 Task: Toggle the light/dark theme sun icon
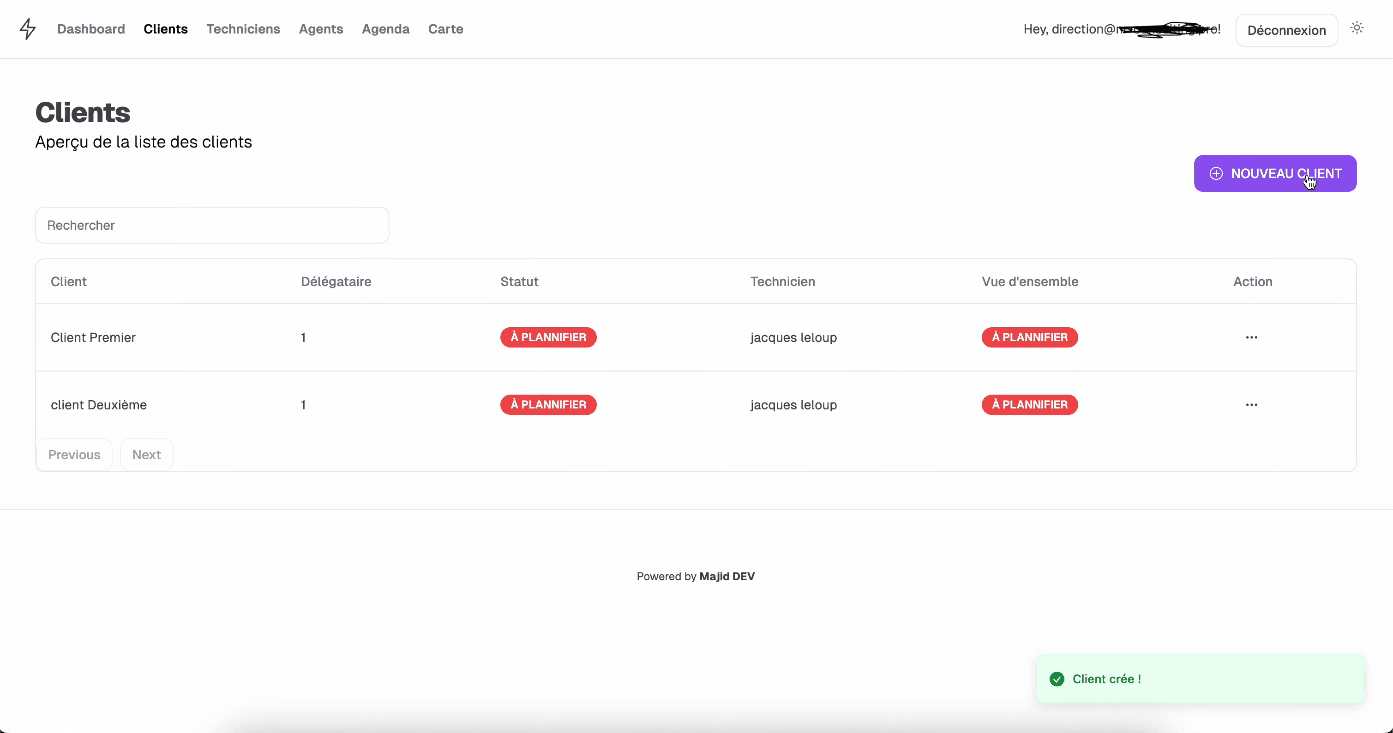(x=1357, y=28)
